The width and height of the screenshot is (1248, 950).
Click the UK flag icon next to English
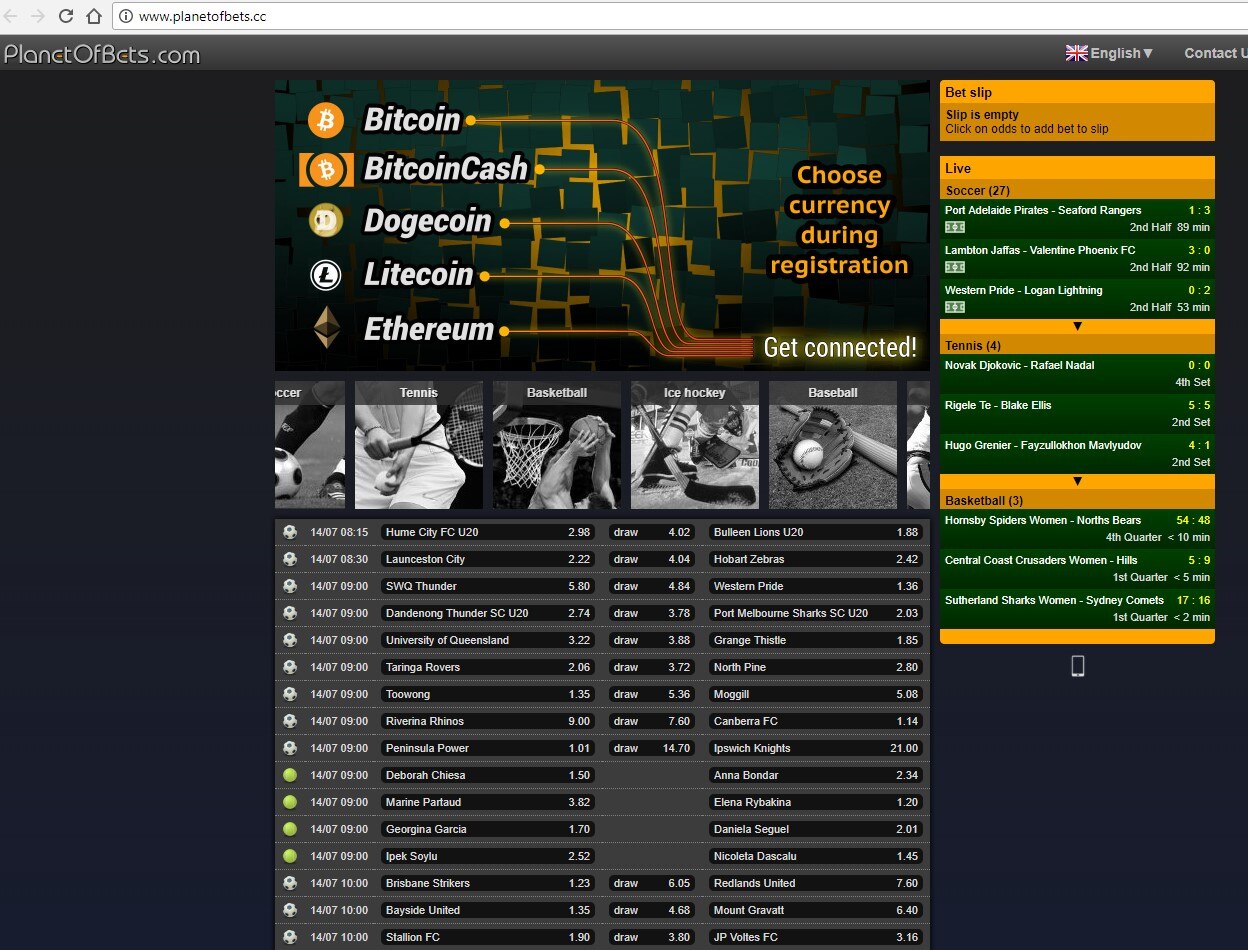tap(1076, 52)
